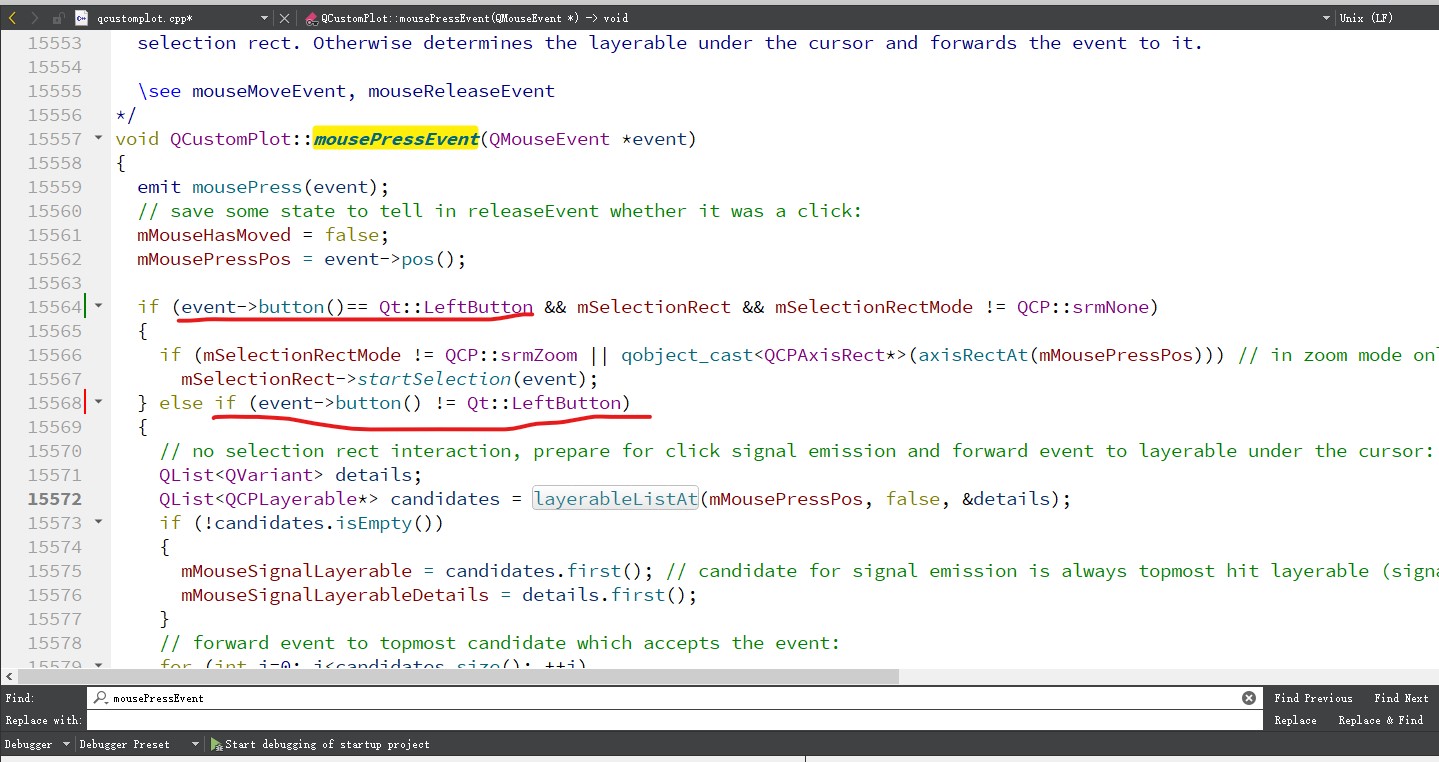Go back with the yellow left arrow
Image resolution: width=1439 pixels, height=762 pixels.
point(12,18)
